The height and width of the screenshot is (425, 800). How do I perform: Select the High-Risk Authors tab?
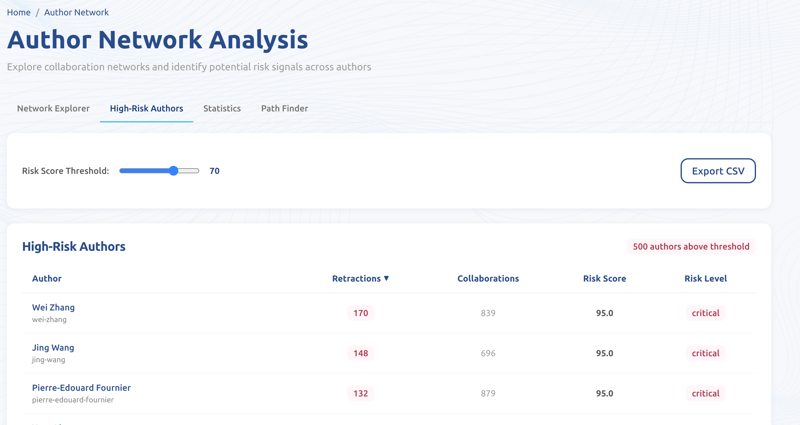point(146,108)
